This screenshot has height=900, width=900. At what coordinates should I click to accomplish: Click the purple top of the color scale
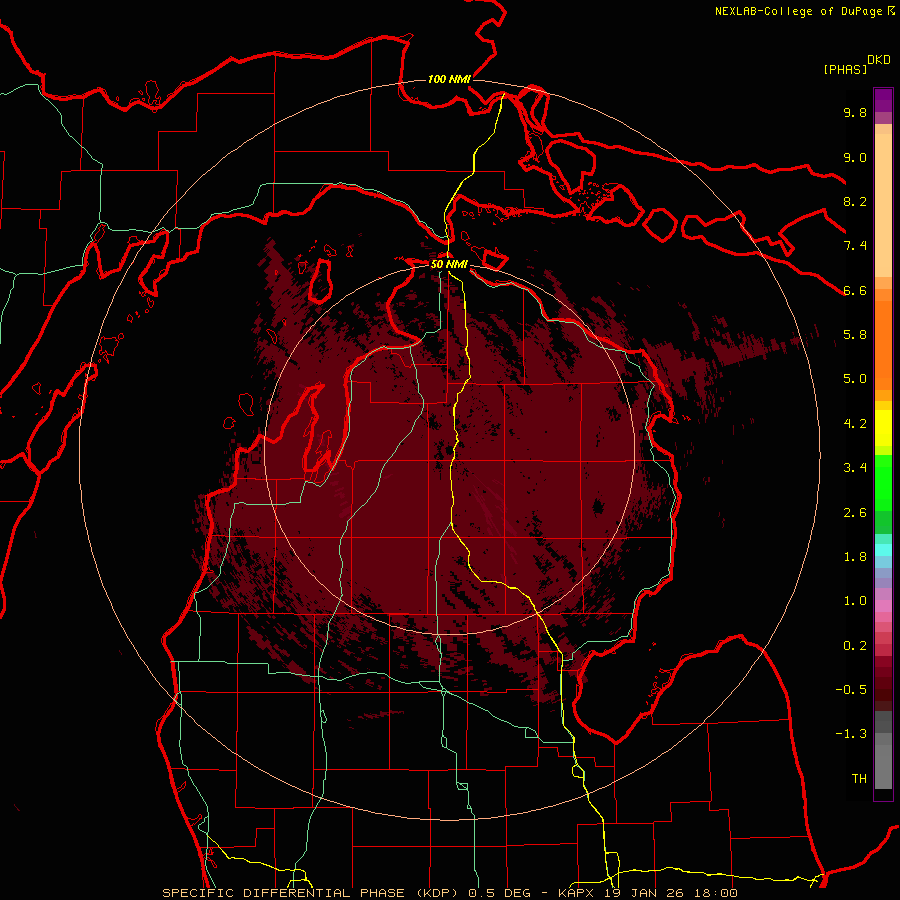pos(883,100)
